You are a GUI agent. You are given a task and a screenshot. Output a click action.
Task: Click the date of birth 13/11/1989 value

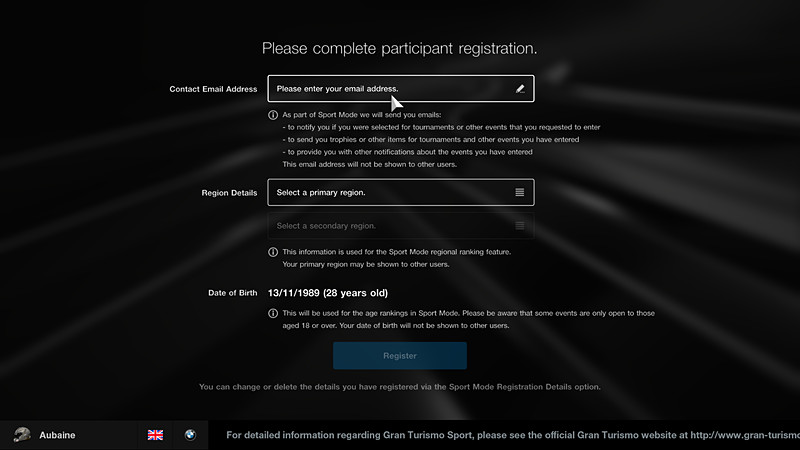click(328, 293)
